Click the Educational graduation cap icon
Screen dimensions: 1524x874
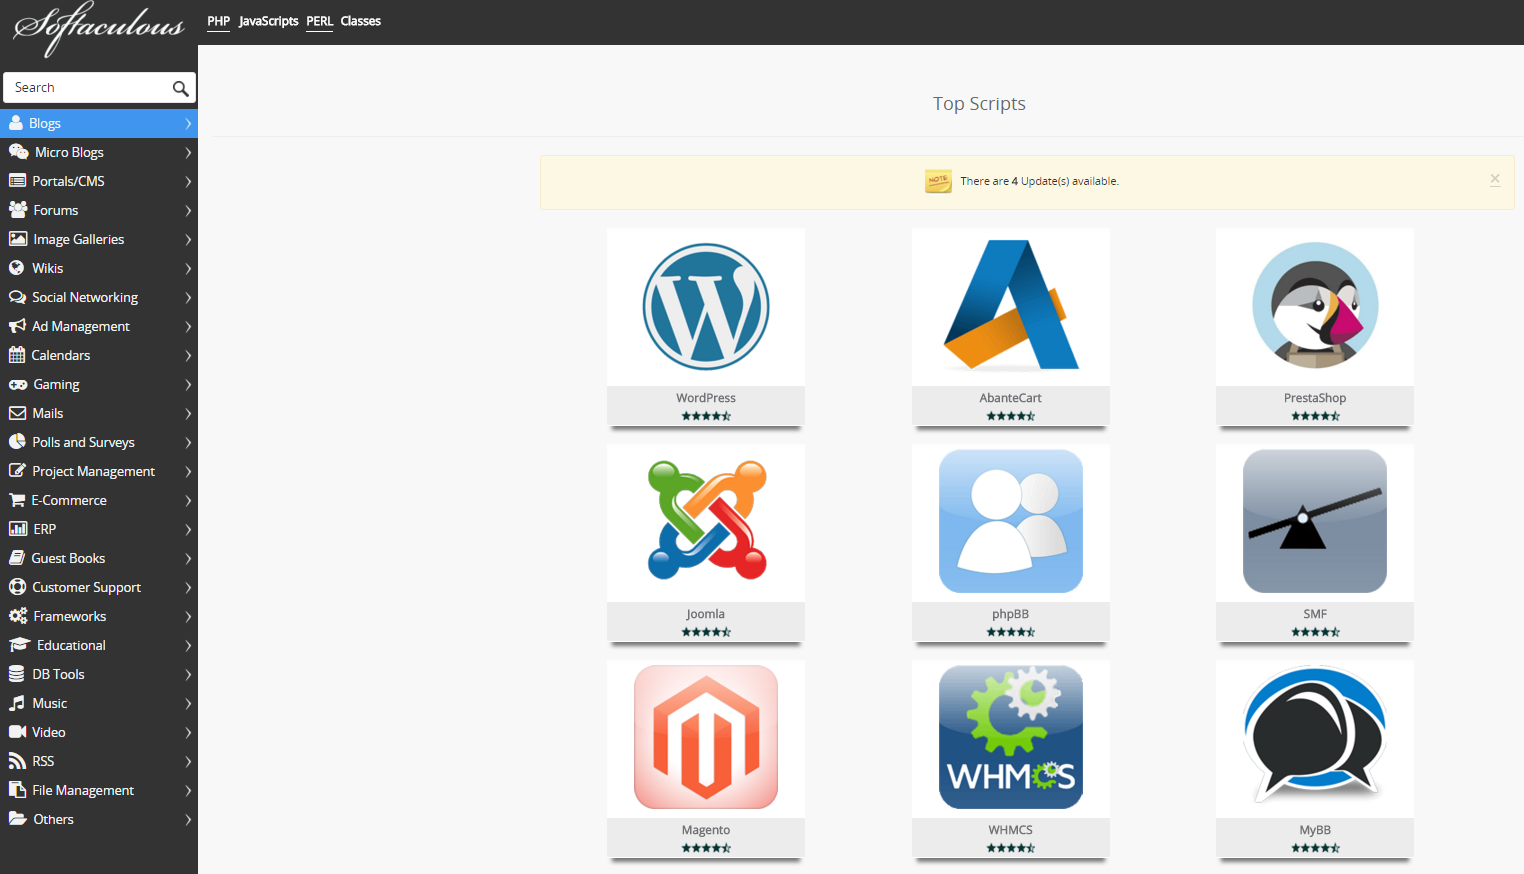click(19, 645)
